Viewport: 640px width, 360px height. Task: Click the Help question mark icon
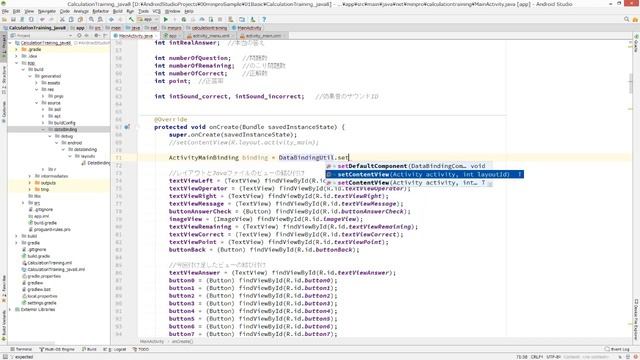tap(264, 19)
